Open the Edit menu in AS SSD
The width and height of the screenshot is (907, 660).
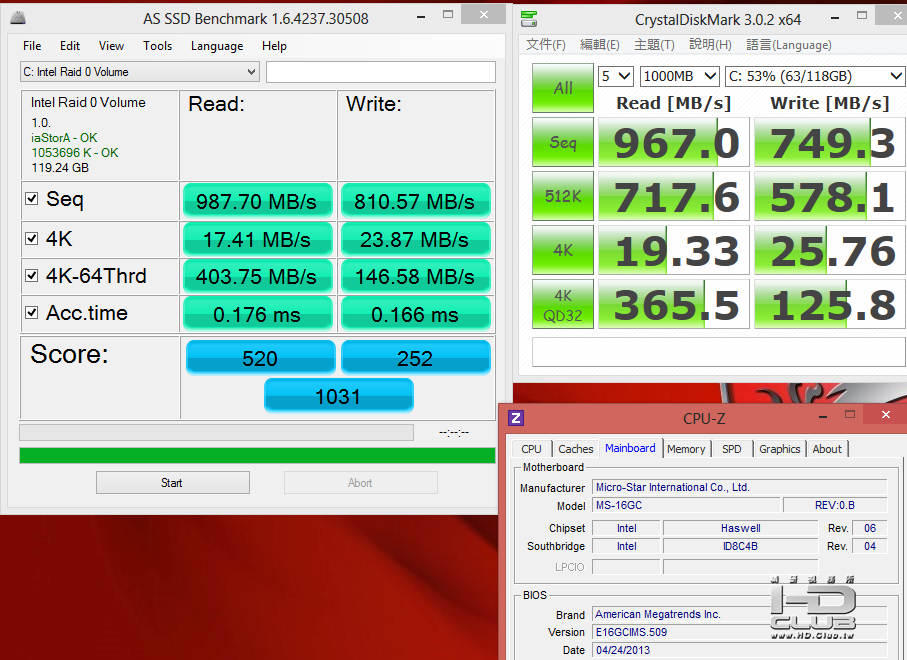tap(70, 46)
